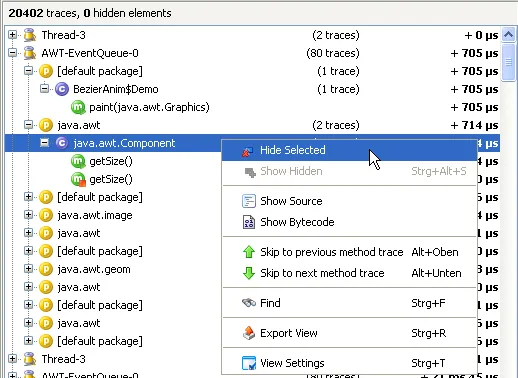Select the Export View menu entry
518x378 pixels.
click(x=349, y=333)
